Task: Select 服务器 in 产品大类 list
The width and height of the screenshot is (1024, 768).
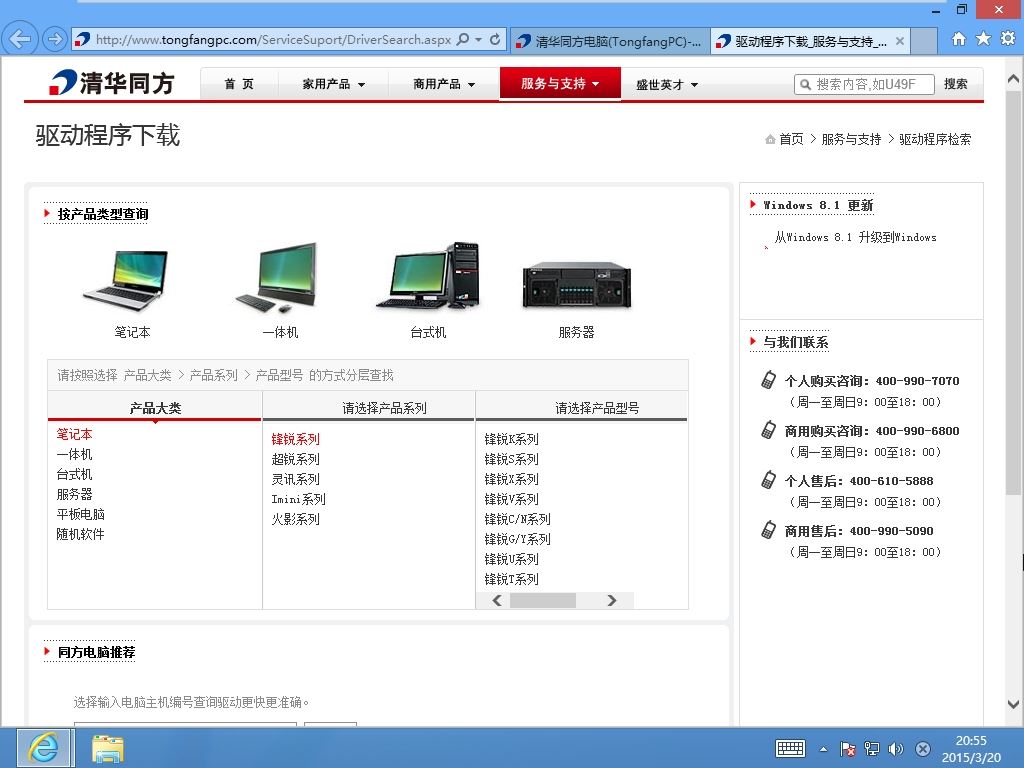Action: (x=74, y=494)
